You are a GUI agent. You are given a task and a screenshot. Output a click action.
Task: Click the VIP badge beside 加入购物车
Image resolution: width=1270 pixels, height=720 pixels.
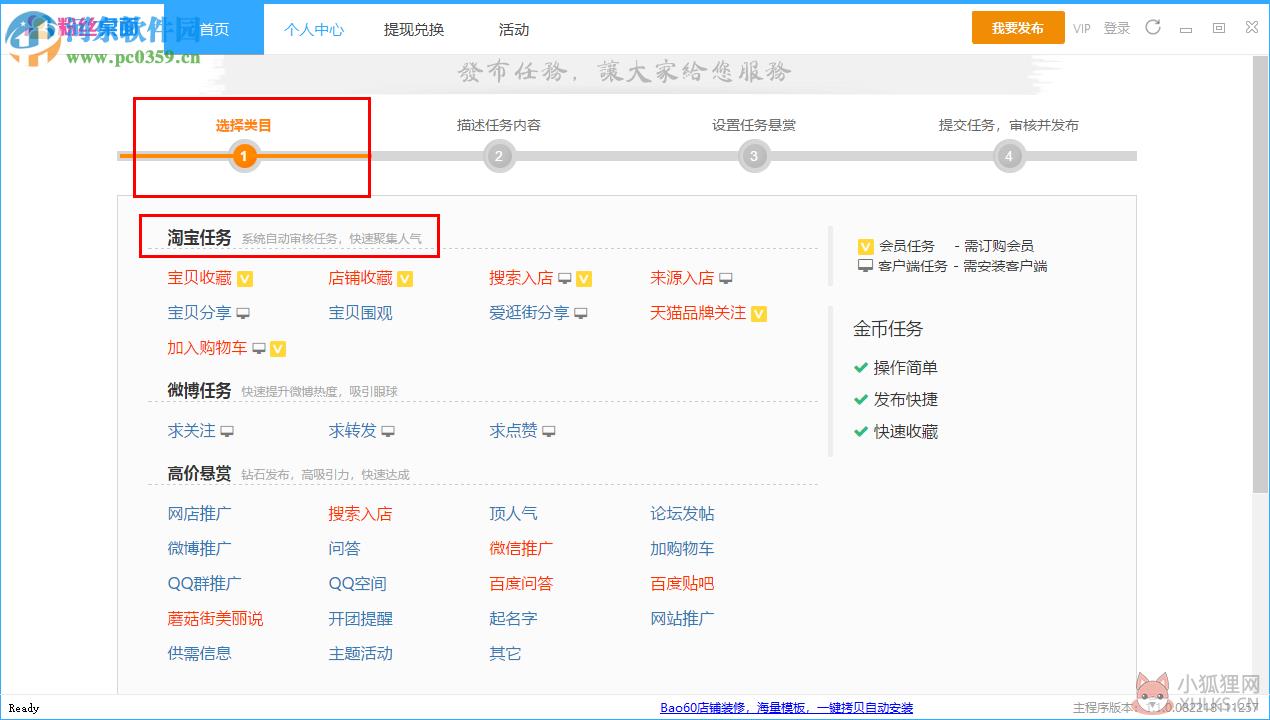pyautogui.click(x=278, y=349)
